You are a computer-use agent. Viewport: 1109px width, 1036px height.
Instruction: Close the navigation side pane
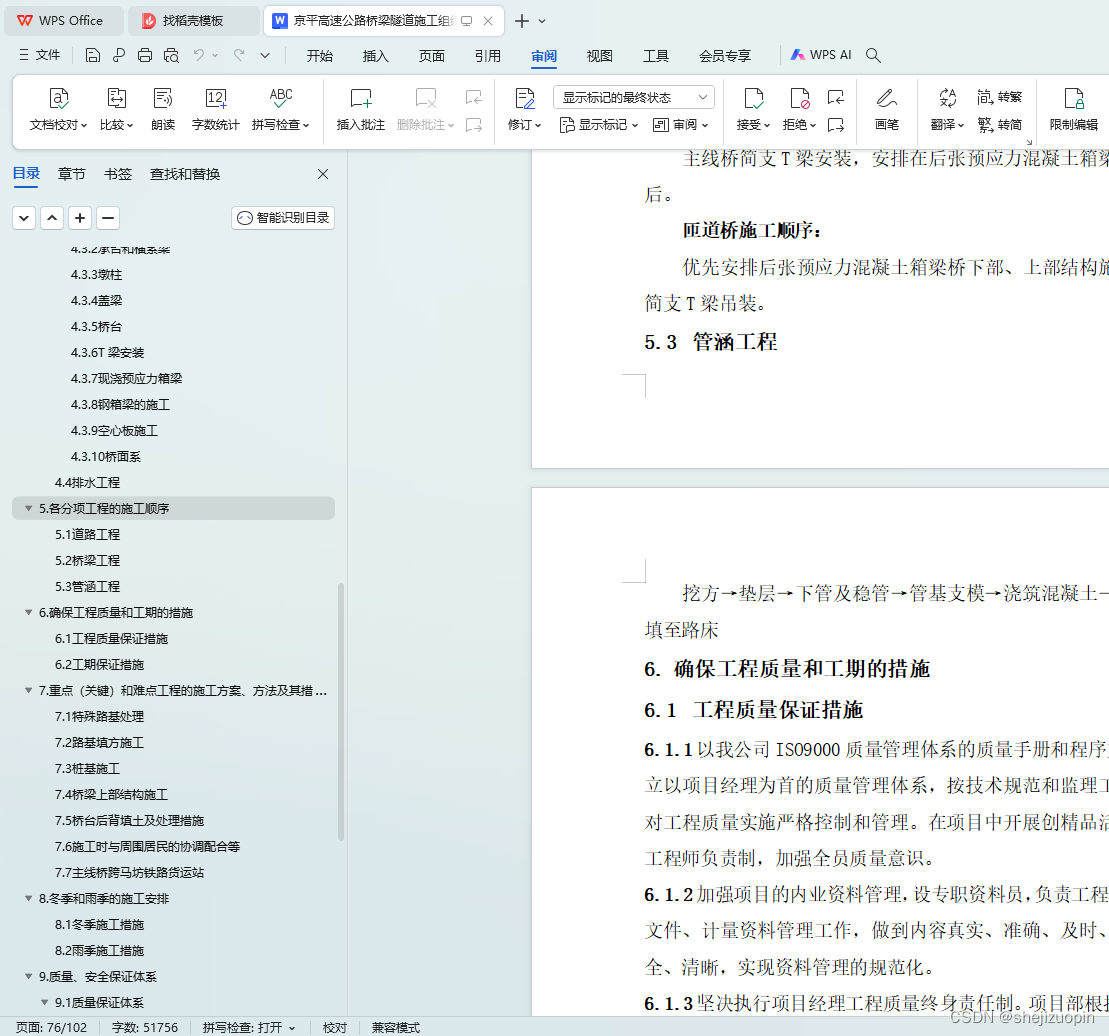pyautogui.click(x=323, y=174)
